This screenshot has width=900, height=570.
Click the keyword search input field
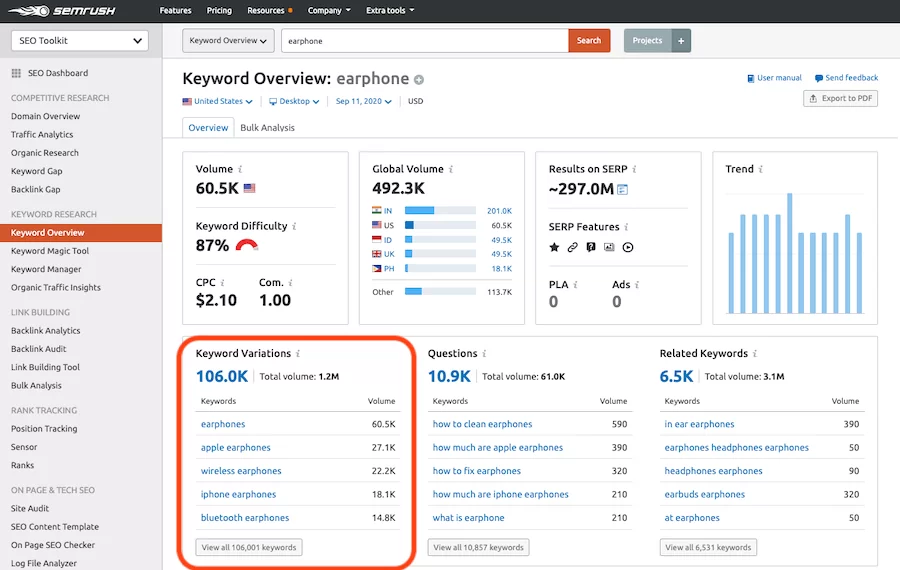(424, 41)
